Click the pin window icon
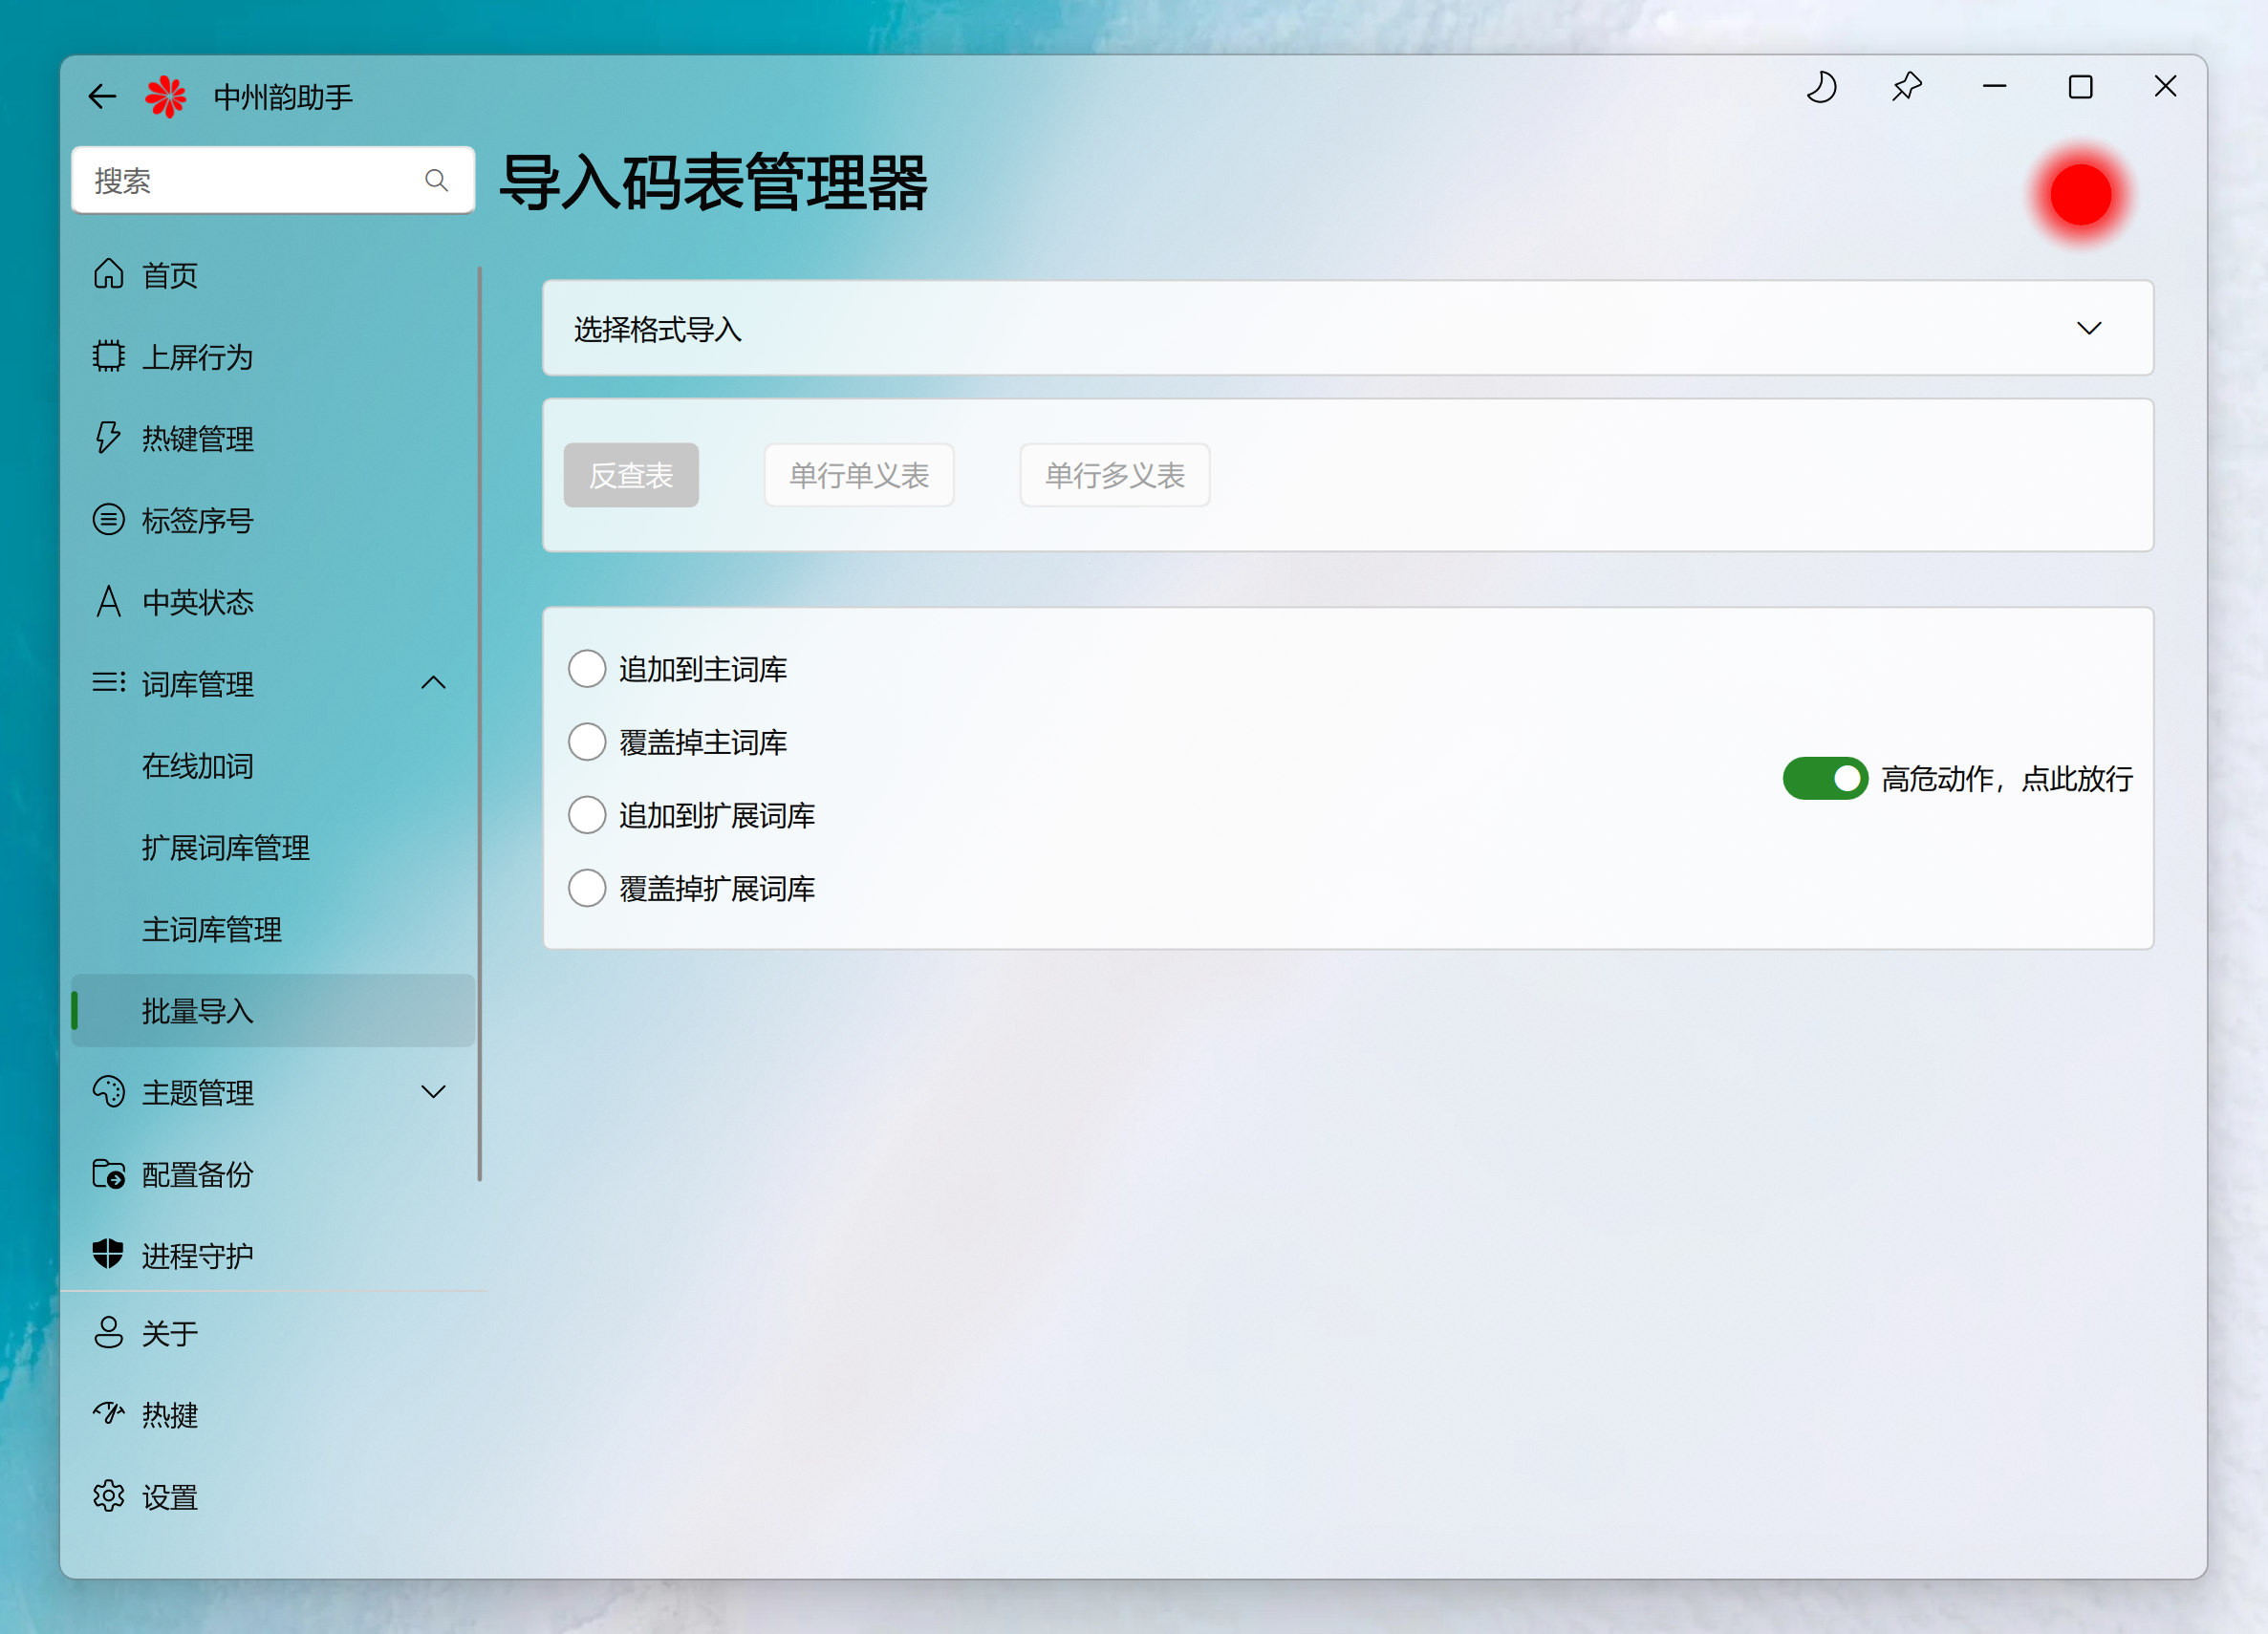2268x1634 pixels. pos(1907,87)
